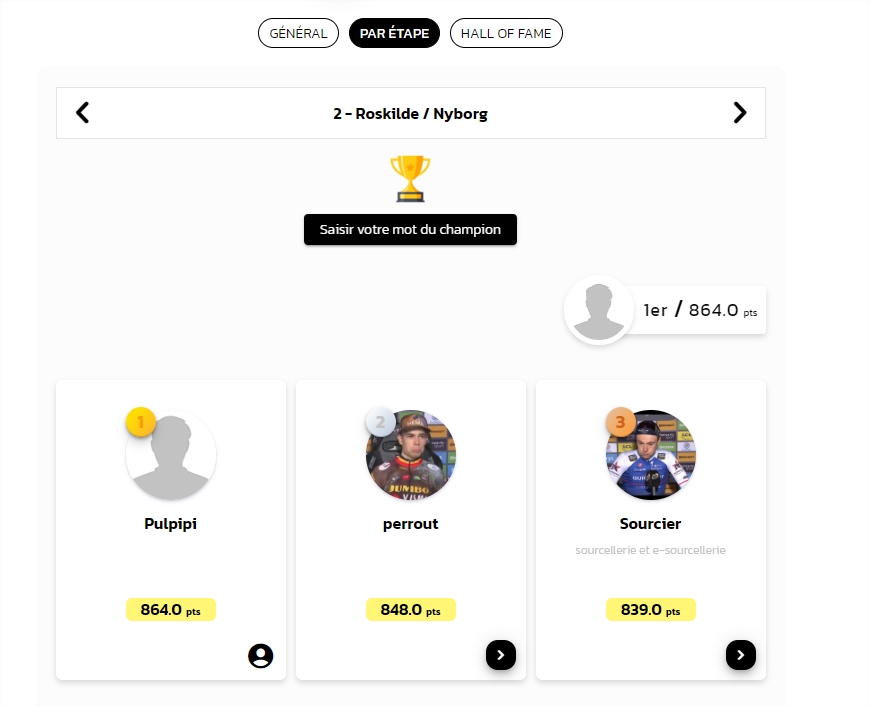Click the trophy icon above the champion button

point(410,179)
